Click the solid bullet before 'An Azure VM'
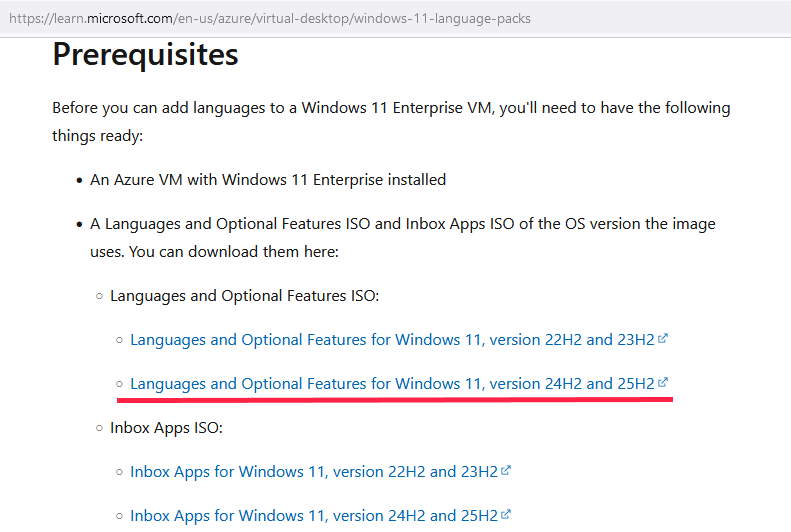 [x=79, y=181]
